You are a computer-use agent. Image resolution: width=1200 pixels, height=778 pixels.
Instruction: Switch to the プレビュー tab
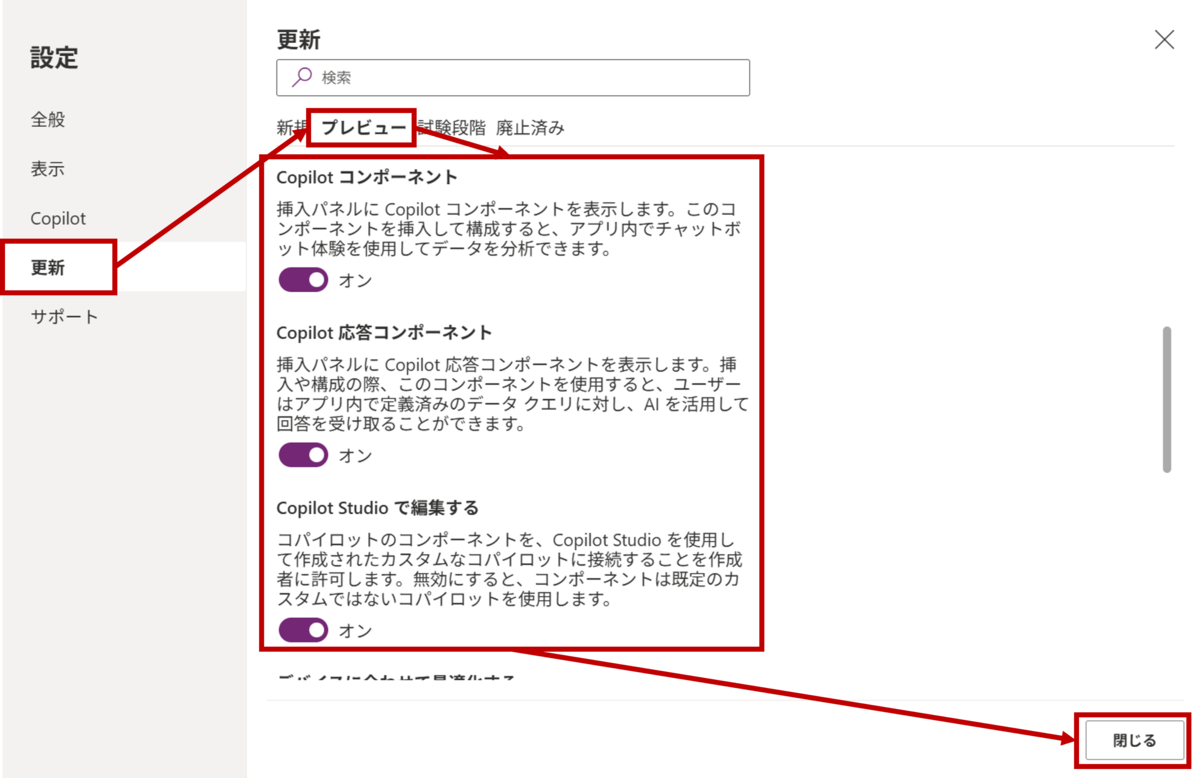(363, 128)
